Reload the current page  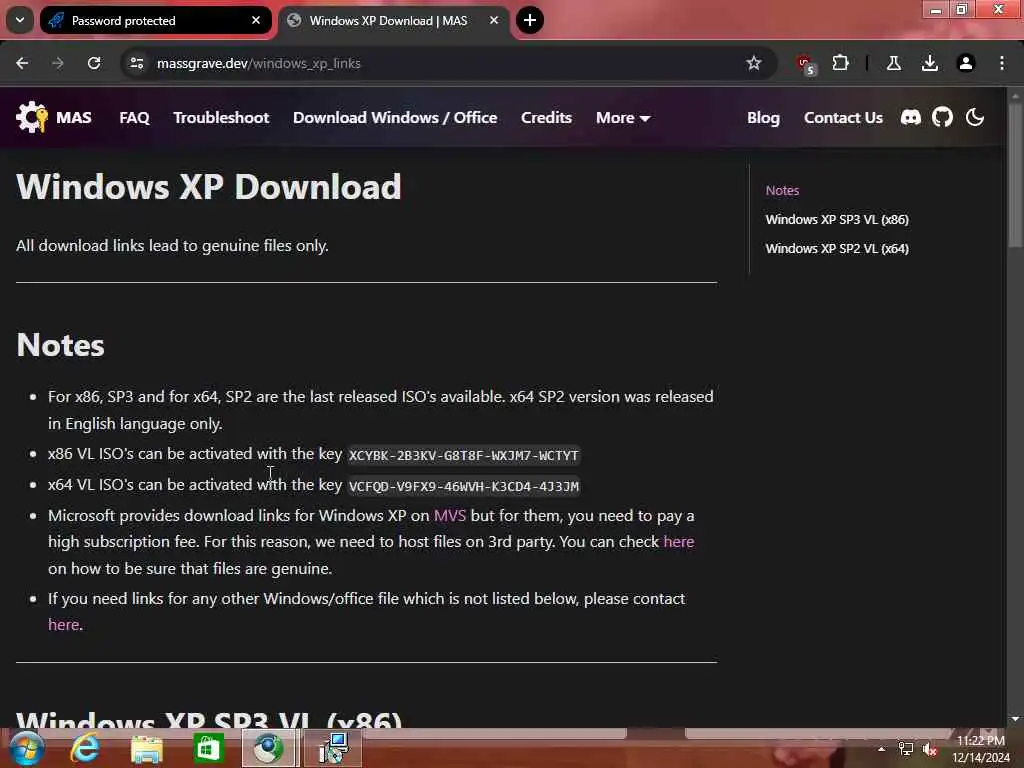pyautogui.click(x=94, y=63)
